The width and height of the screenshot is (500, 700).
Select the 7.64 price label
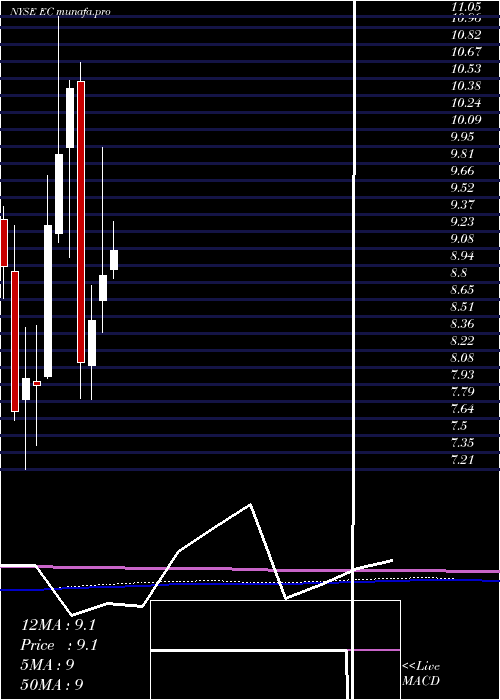462,409
